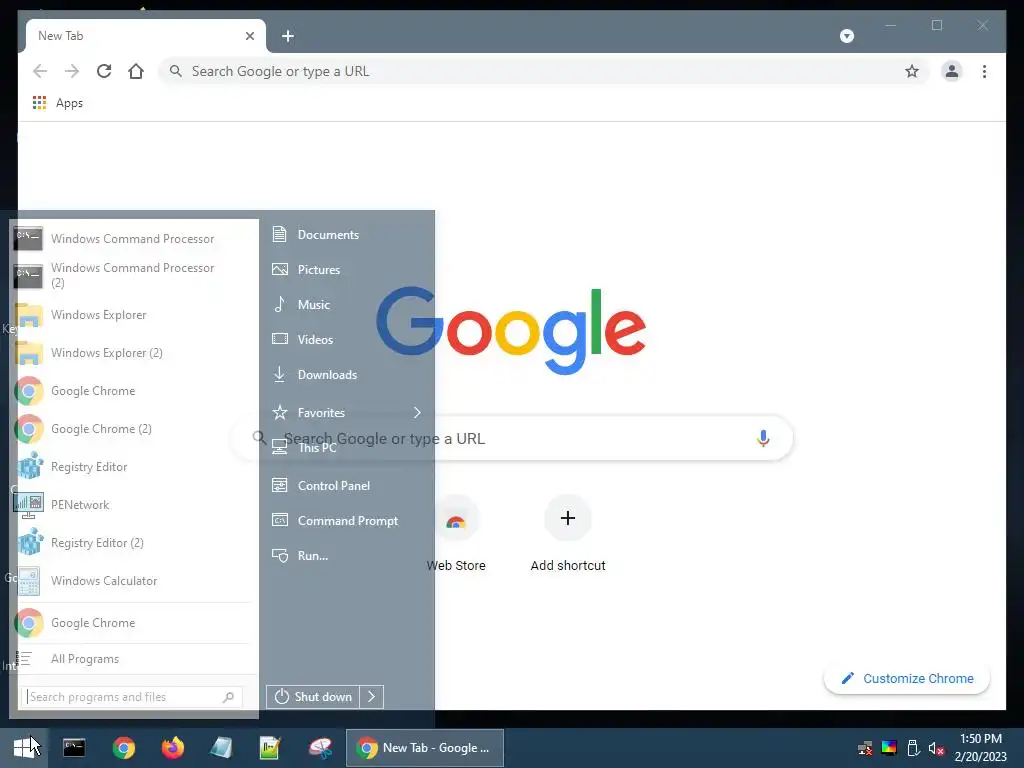This screenshot has height=768, width=1024.
Task: Open Chrome three-dot menu
Action: [984, 71]
